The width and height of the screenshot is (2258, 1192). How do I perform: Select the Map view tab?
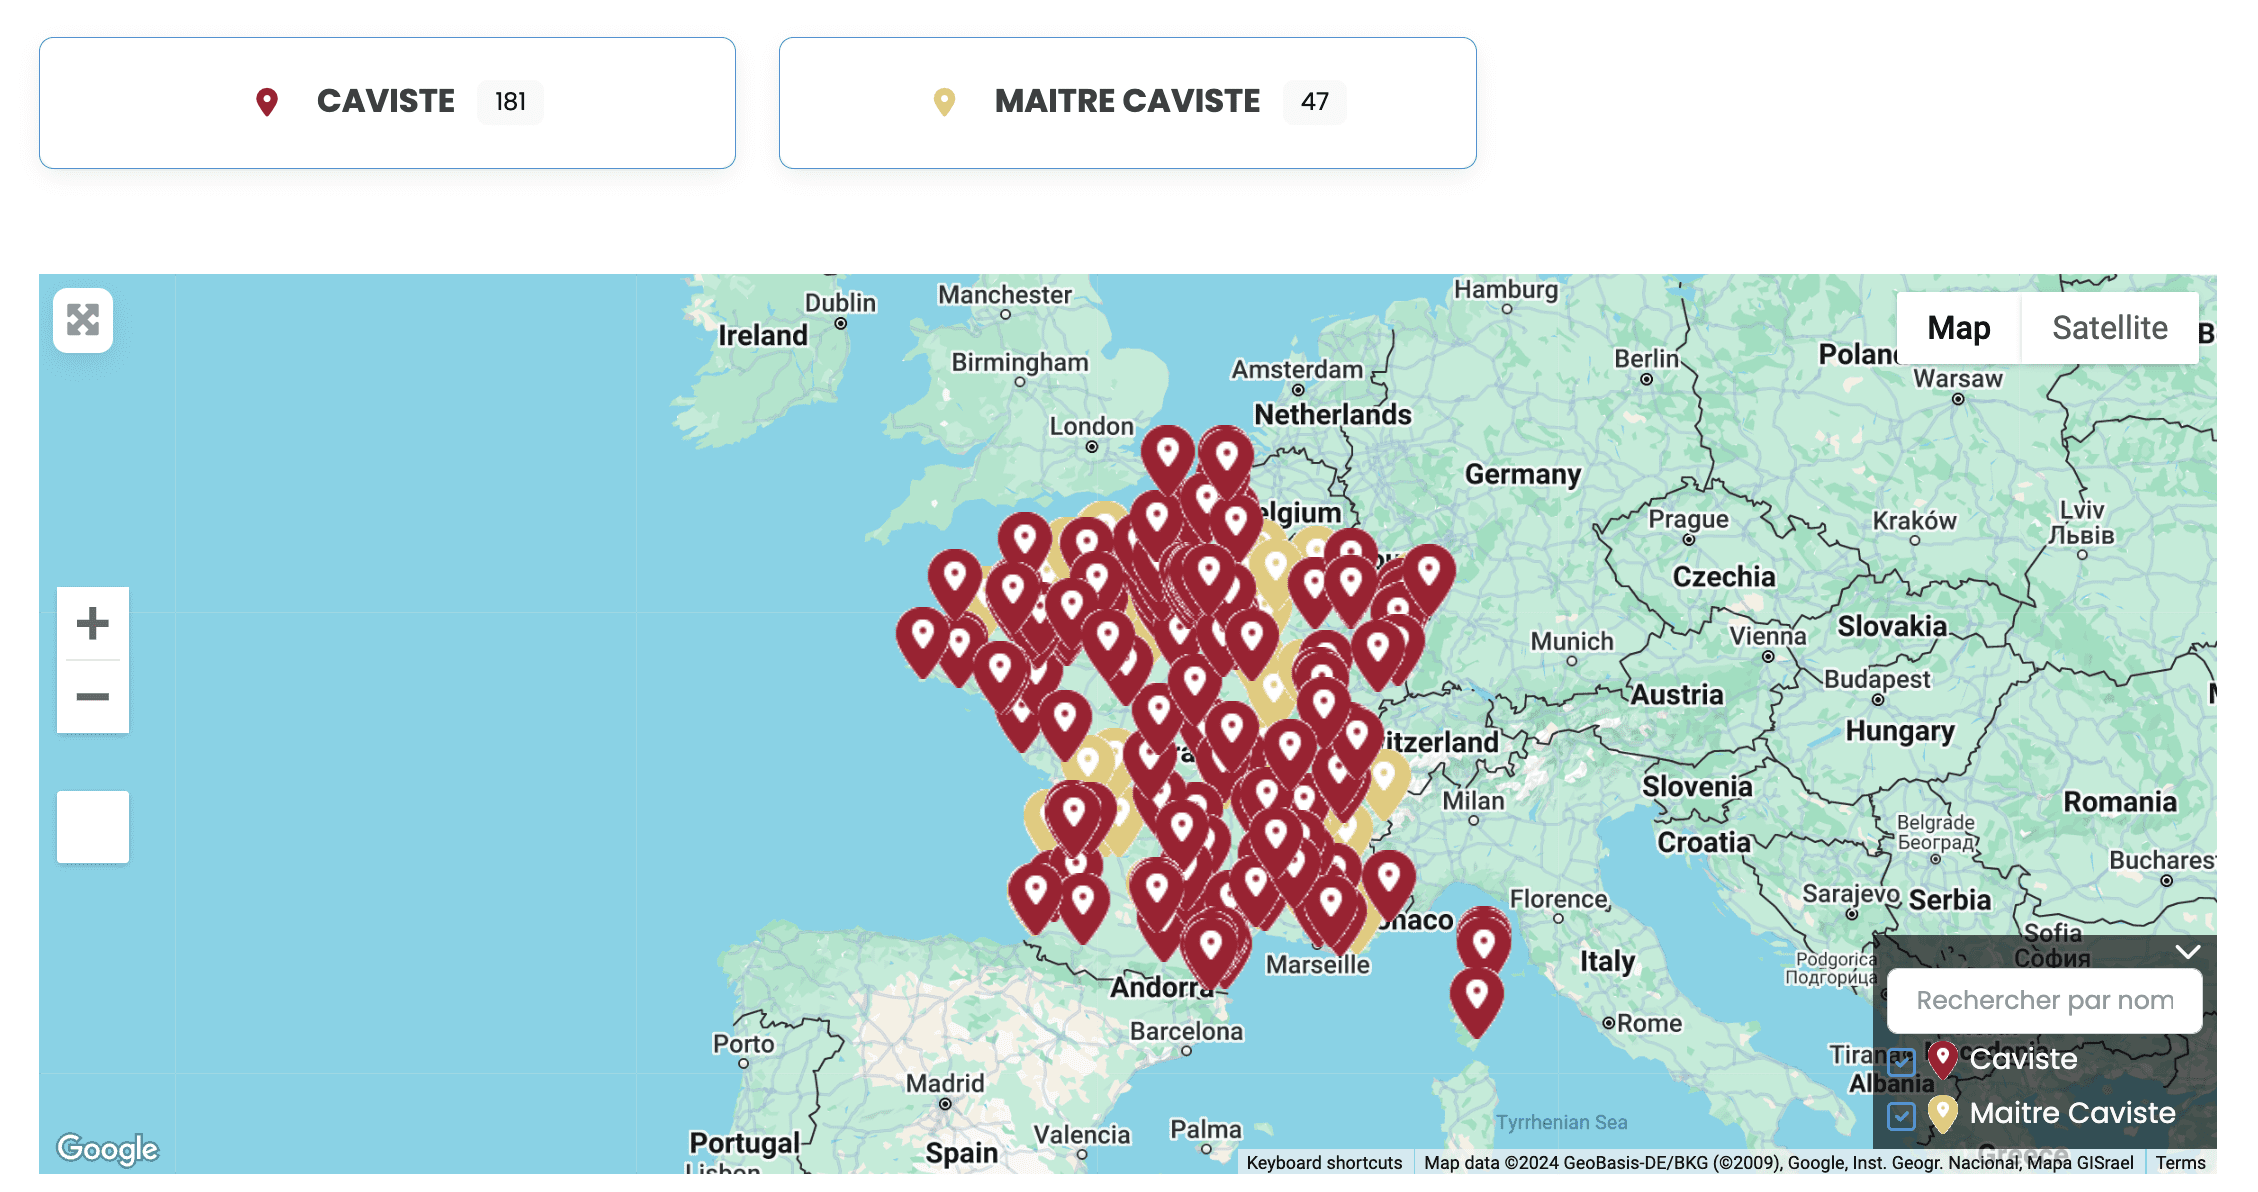point(1958,328)
